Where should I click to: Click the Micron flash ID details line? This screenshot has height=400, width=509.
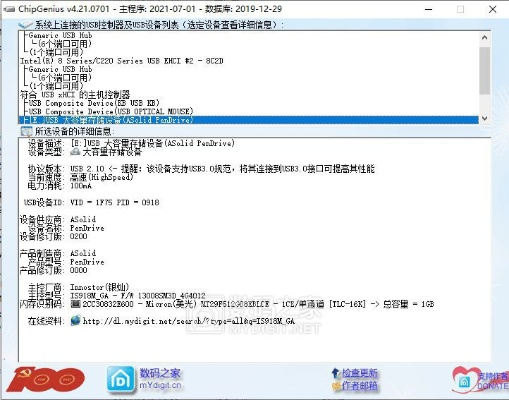coord(258,304)
